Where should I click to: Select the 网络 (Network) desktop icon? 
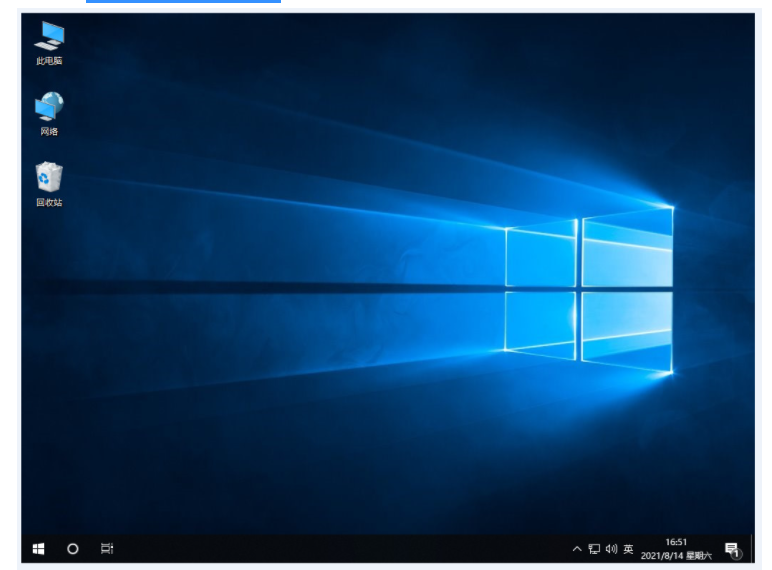coord(49,106)
